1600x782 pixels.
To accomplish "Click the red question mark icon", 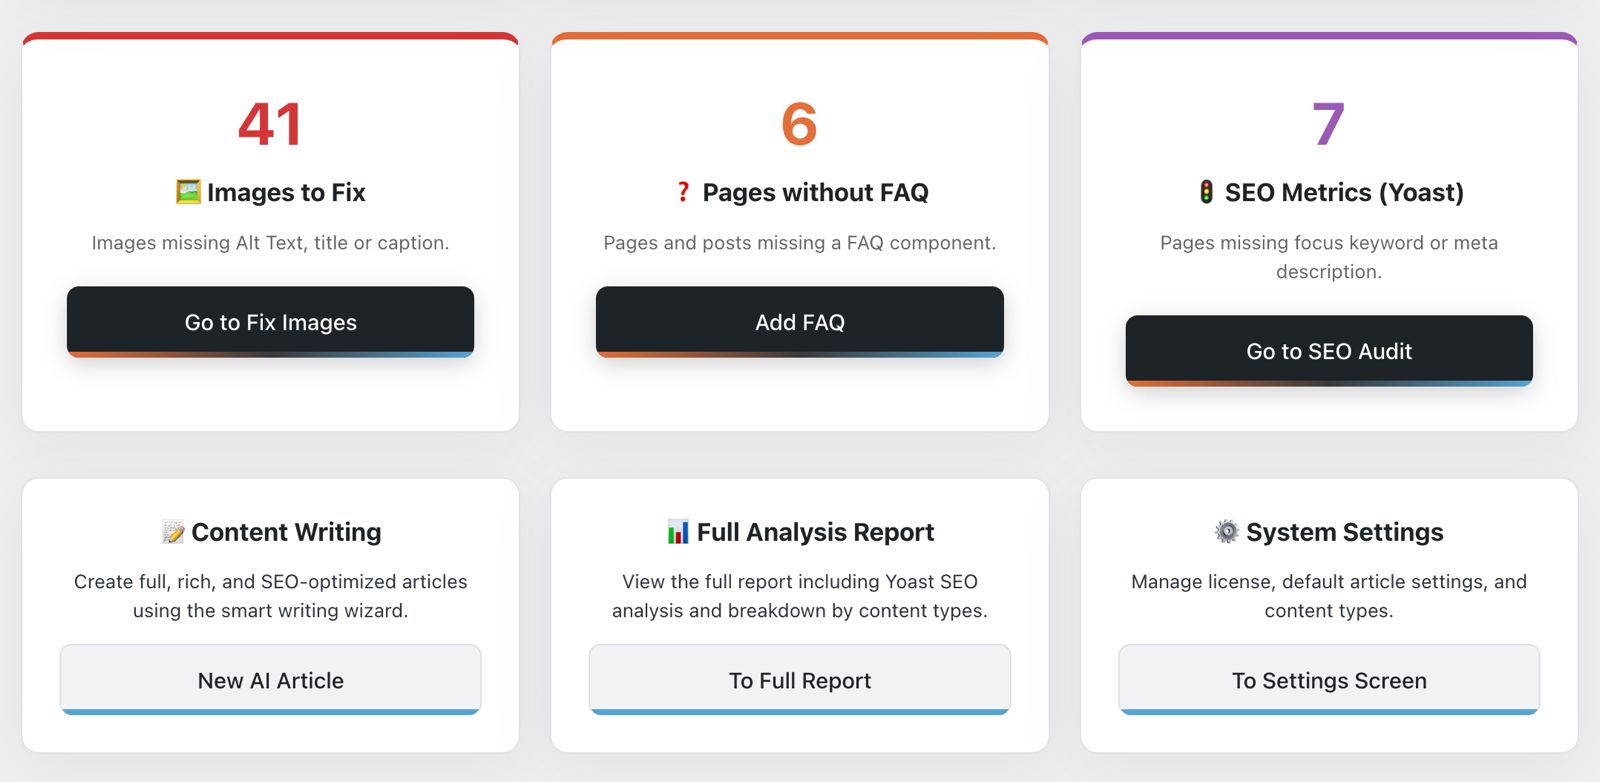I will (683, 192).
